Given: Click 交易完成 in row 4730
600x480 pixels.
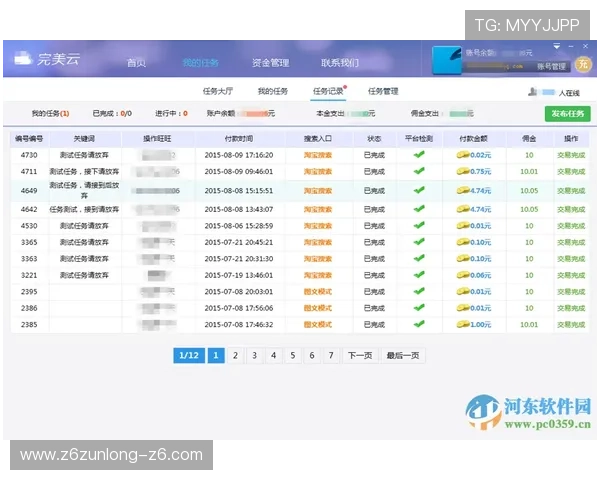Looking at the screenshot, I should (x=571, y=155).
